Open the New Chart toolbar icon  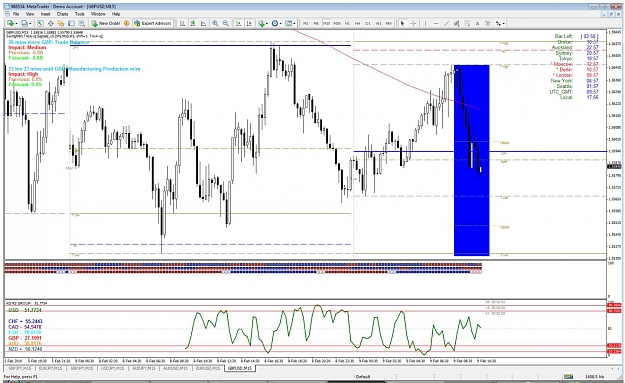pos(10,23)
